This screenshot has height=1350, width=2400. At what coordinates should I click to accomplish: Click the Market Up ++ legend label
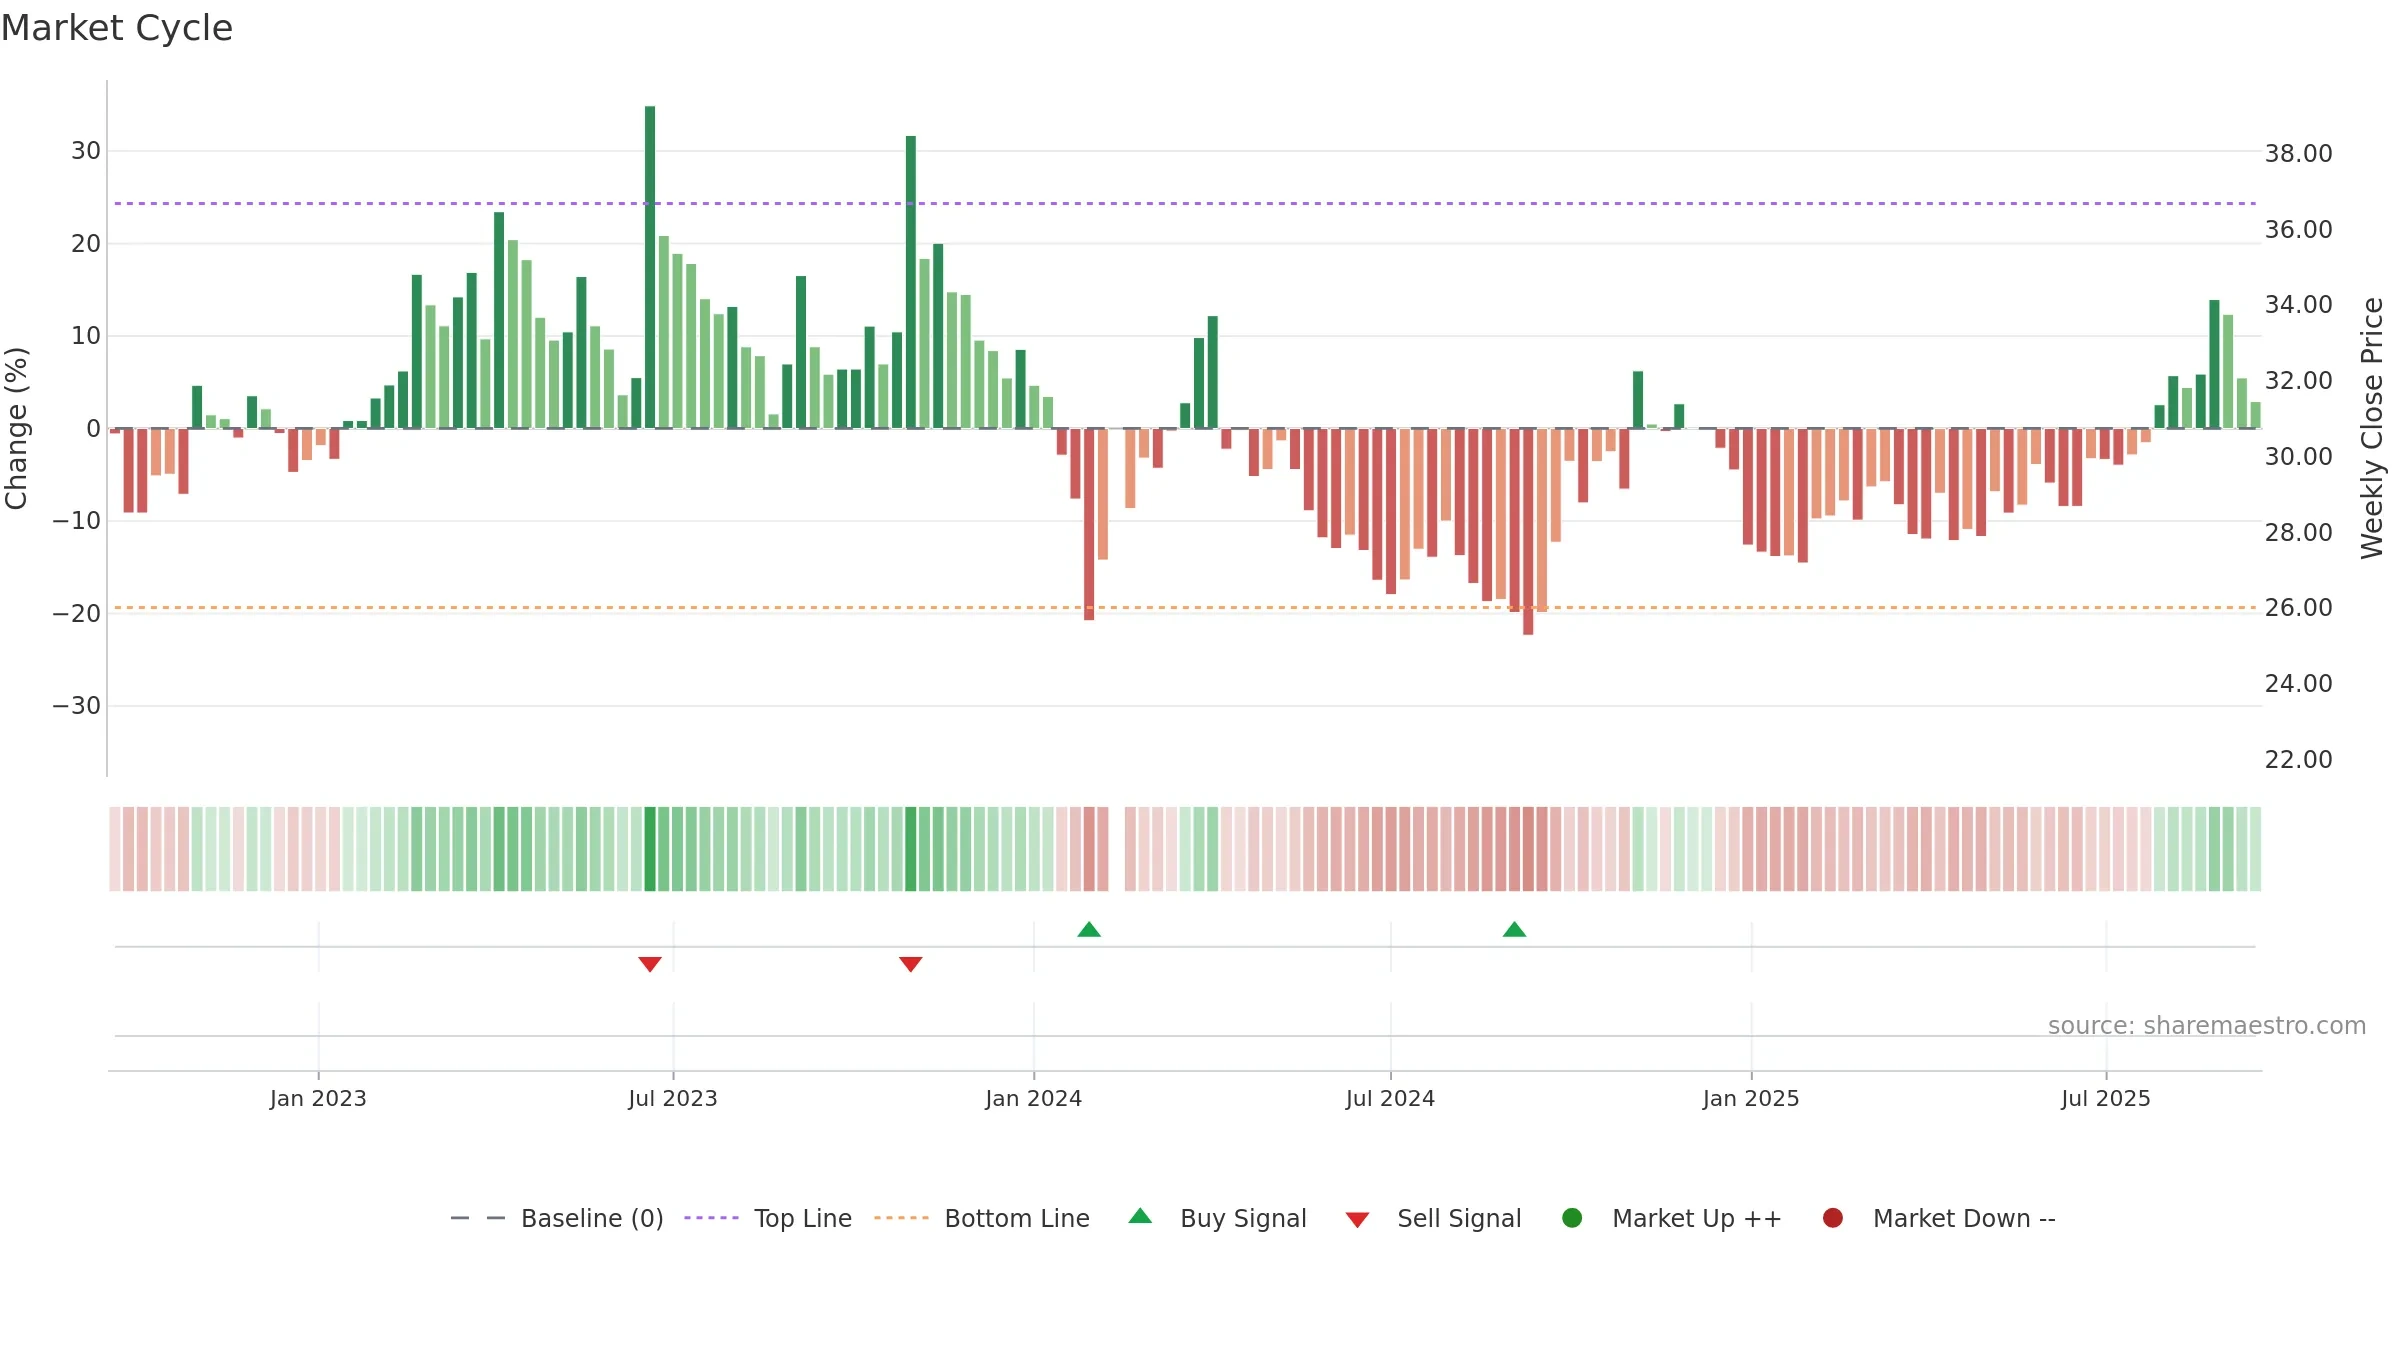pyautogui.click(x=1697, y=1218)
